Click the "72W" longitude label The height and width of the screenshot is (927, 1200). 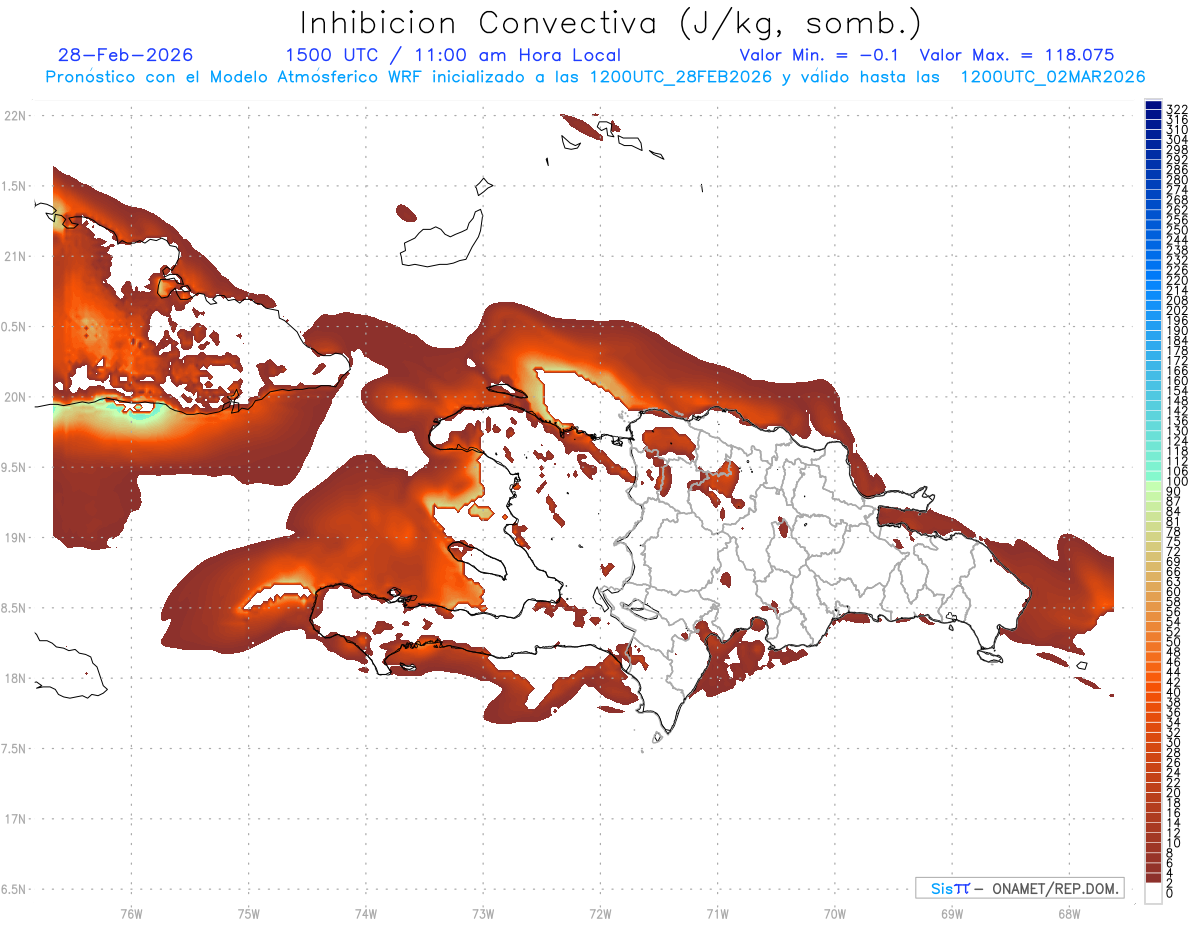point(600,912)
